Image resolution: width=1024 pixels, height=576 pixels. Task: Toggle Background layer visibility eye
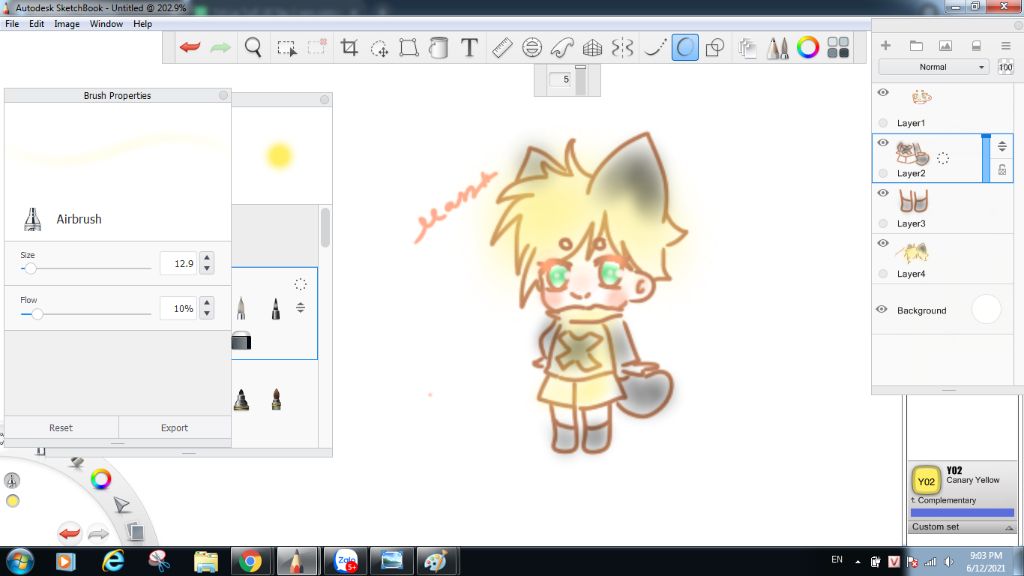(x=882, y=310)
